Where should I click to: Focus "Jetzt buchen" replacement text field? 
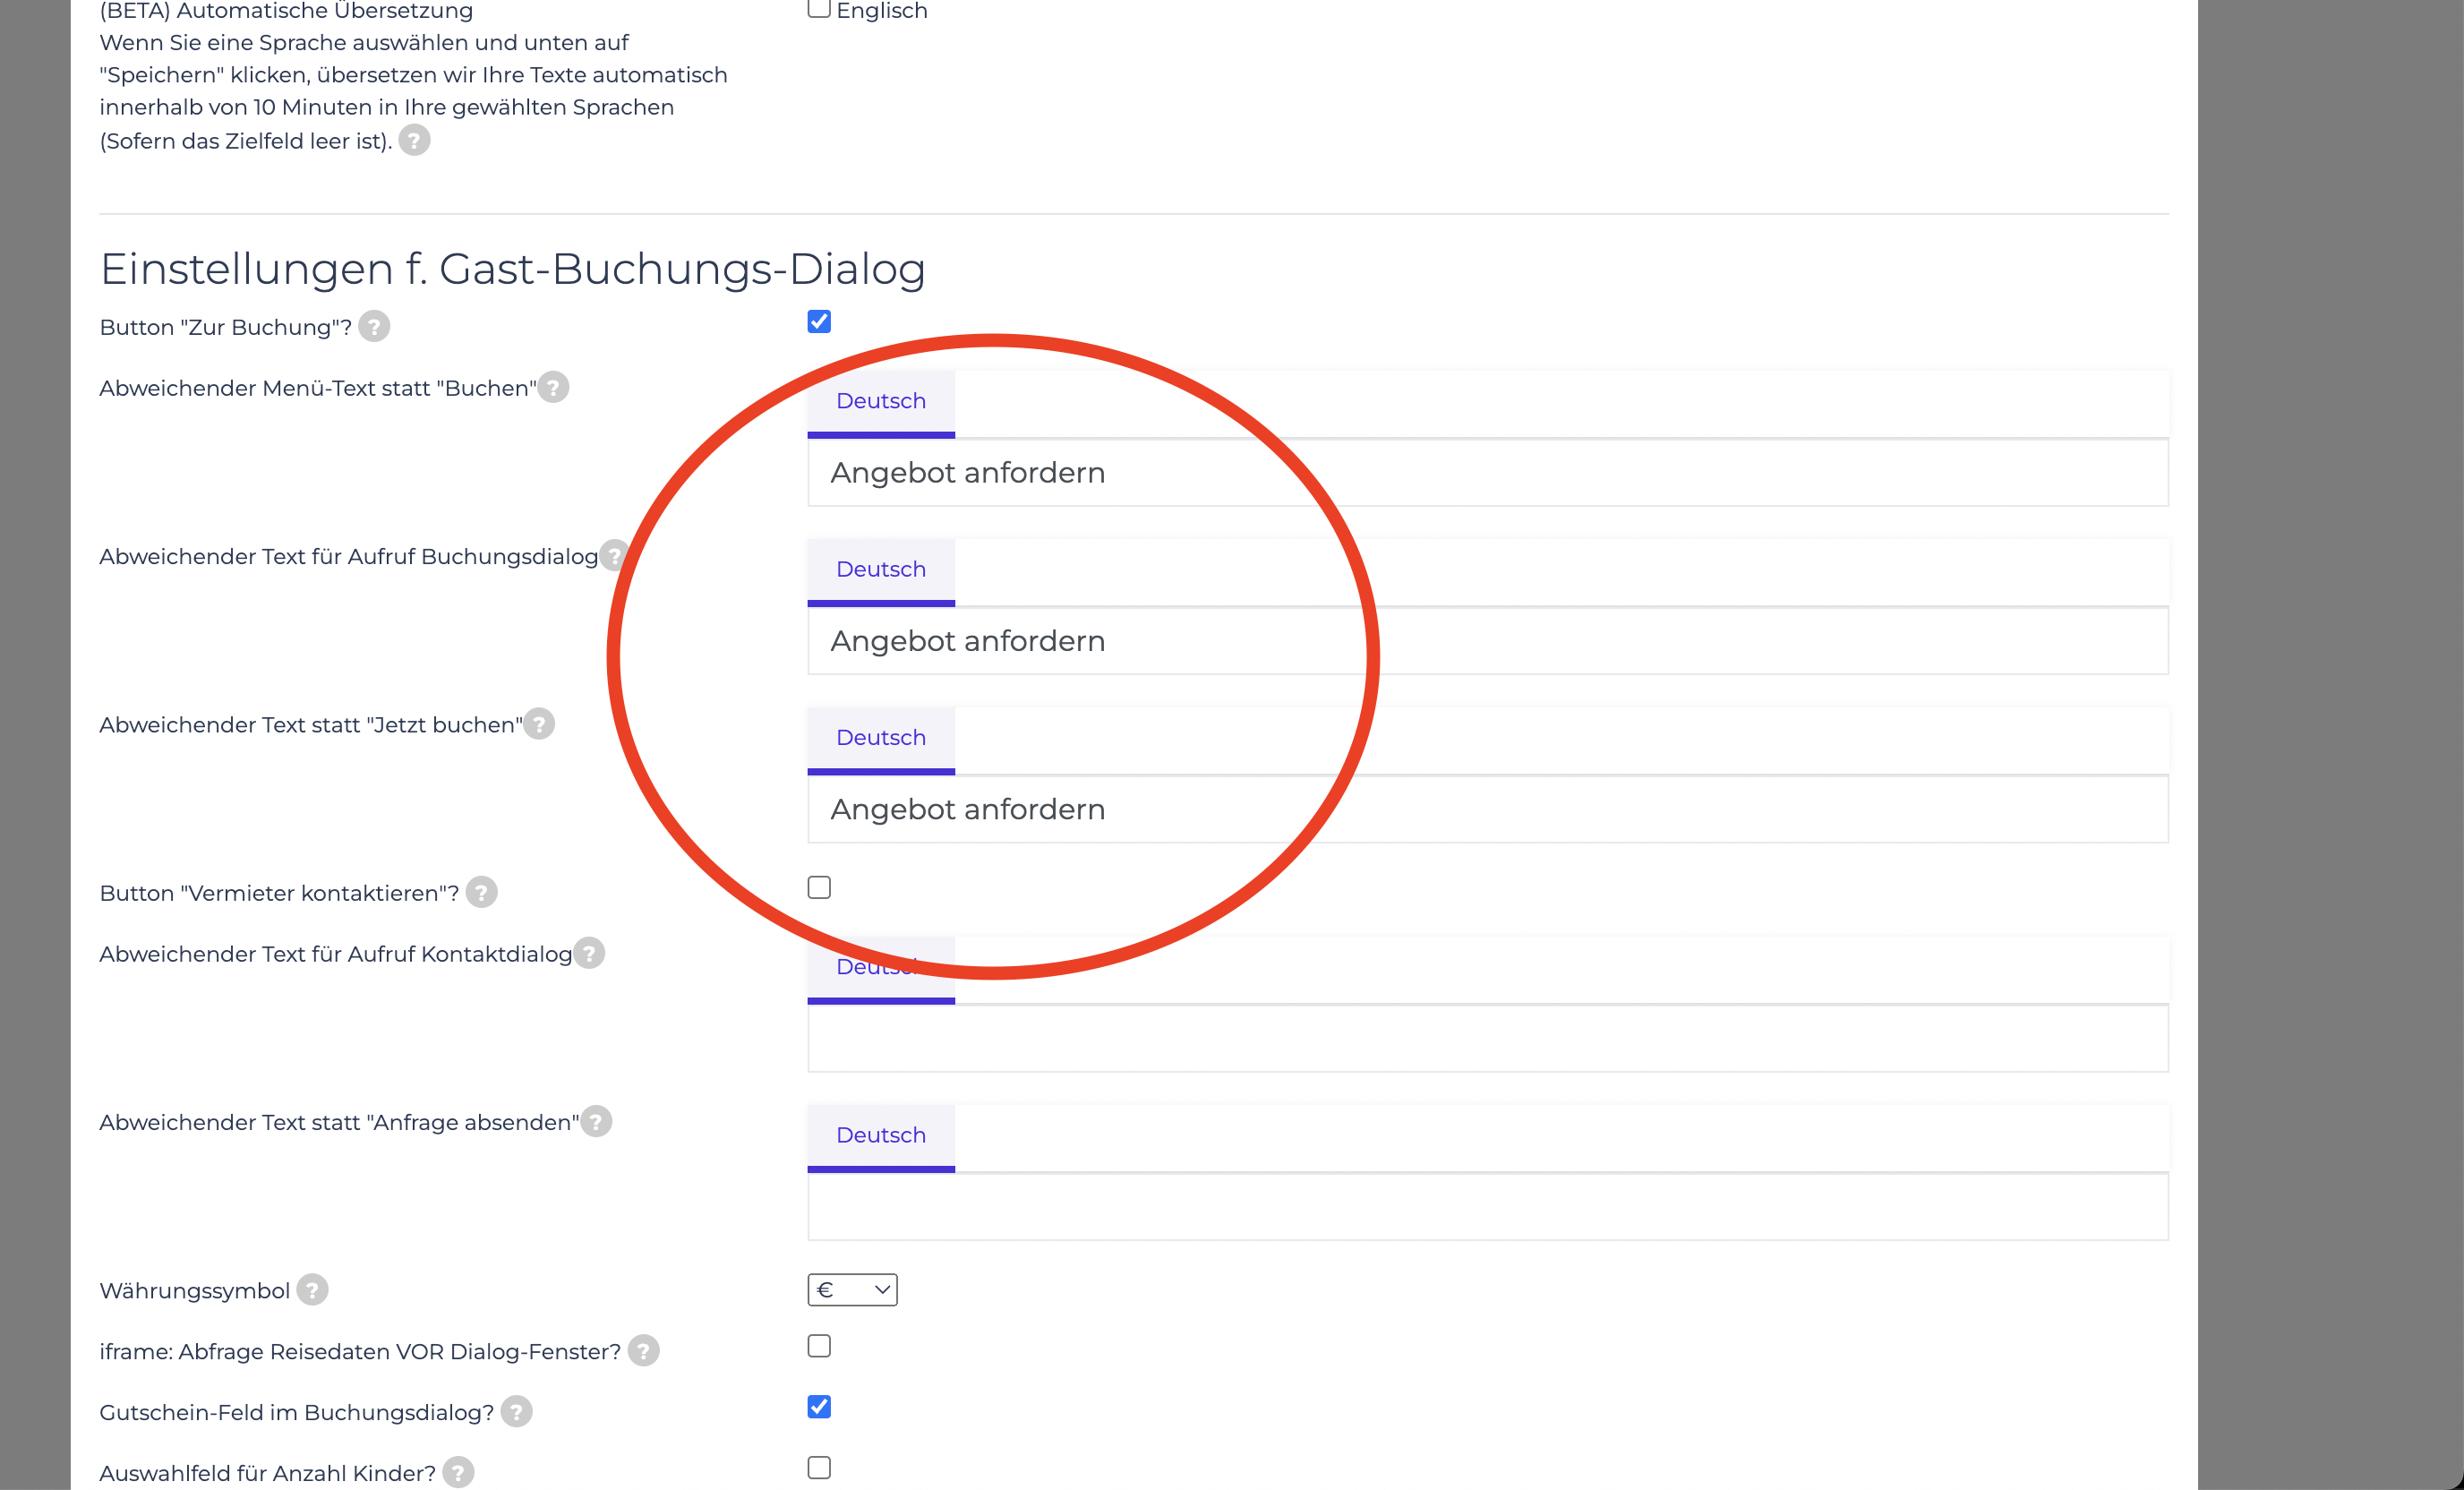click(x=1488, y=809)
